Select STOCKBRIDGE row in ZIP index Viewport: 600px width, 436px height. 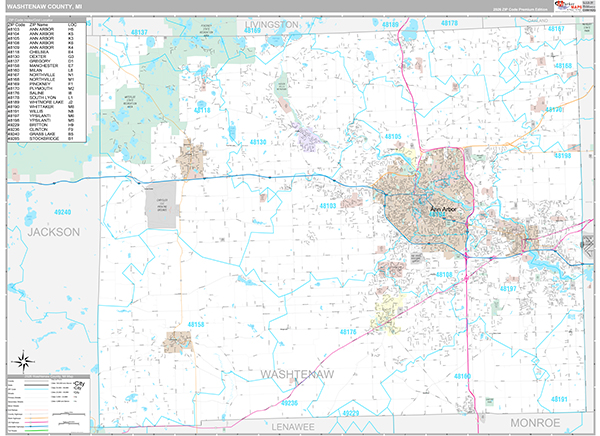pos(40,138)
